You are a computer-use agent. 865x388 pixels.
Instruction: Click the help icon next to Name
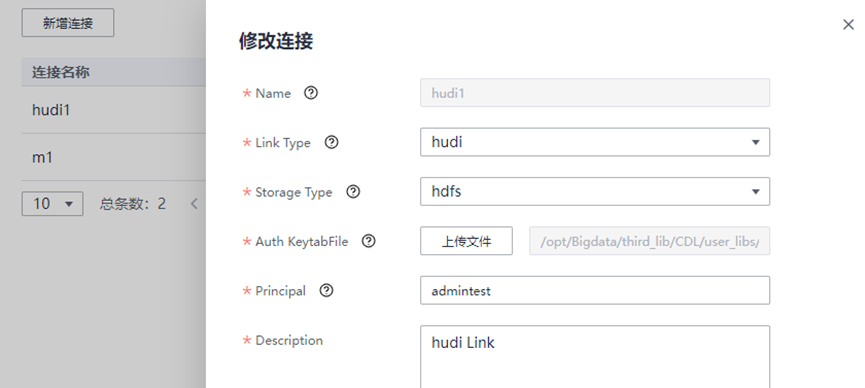(x=311, y=93)
